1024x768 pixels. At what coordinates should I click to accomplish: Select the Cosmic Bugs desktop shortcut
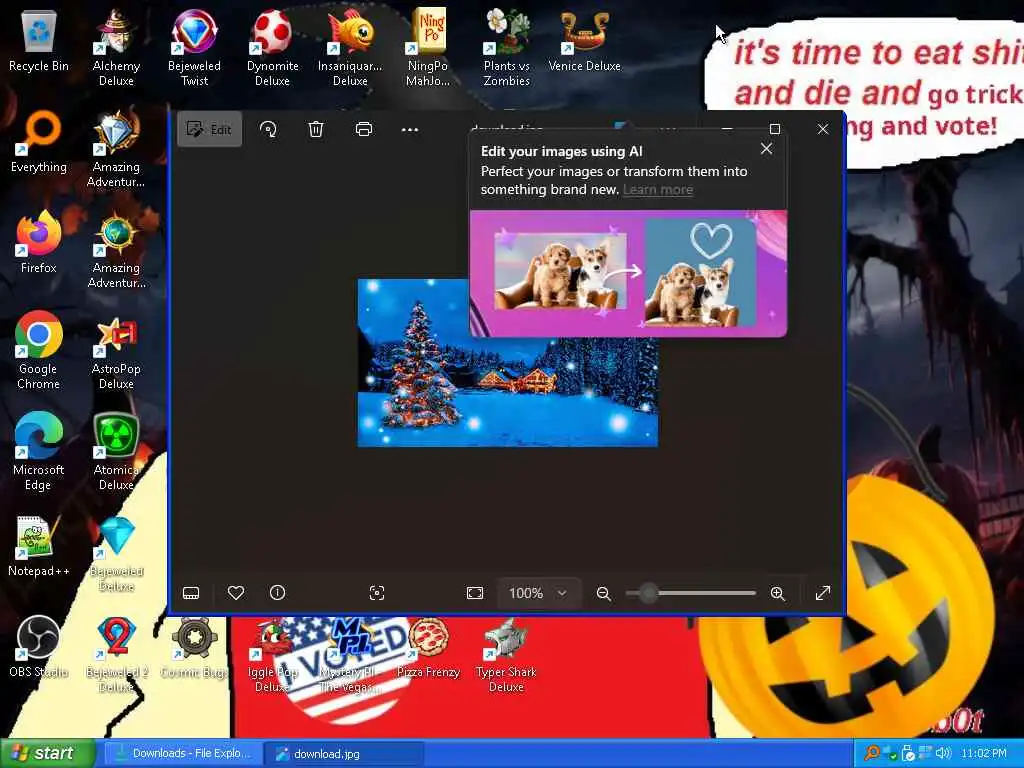(194, 647)
